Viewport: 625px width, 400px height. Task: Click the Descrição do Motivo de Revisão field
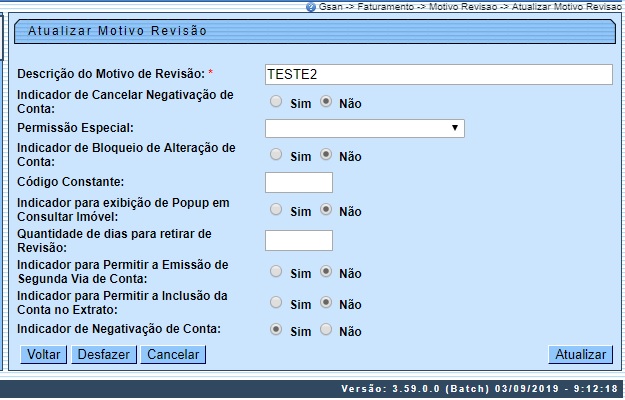tap(438, 75)
